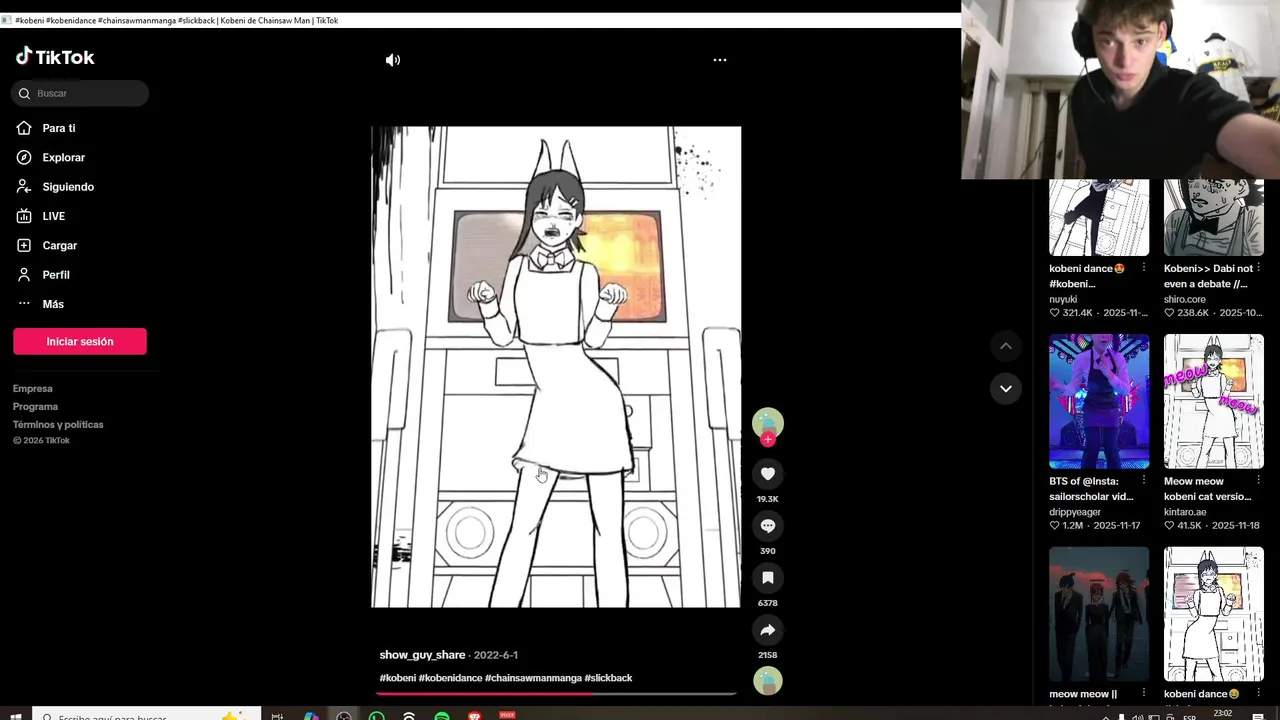Image resolution: width=1280 pixels, height=720 pixels.
Task: Open more options for 'Meow meow kobeni' video
Action: point(1259,481)
